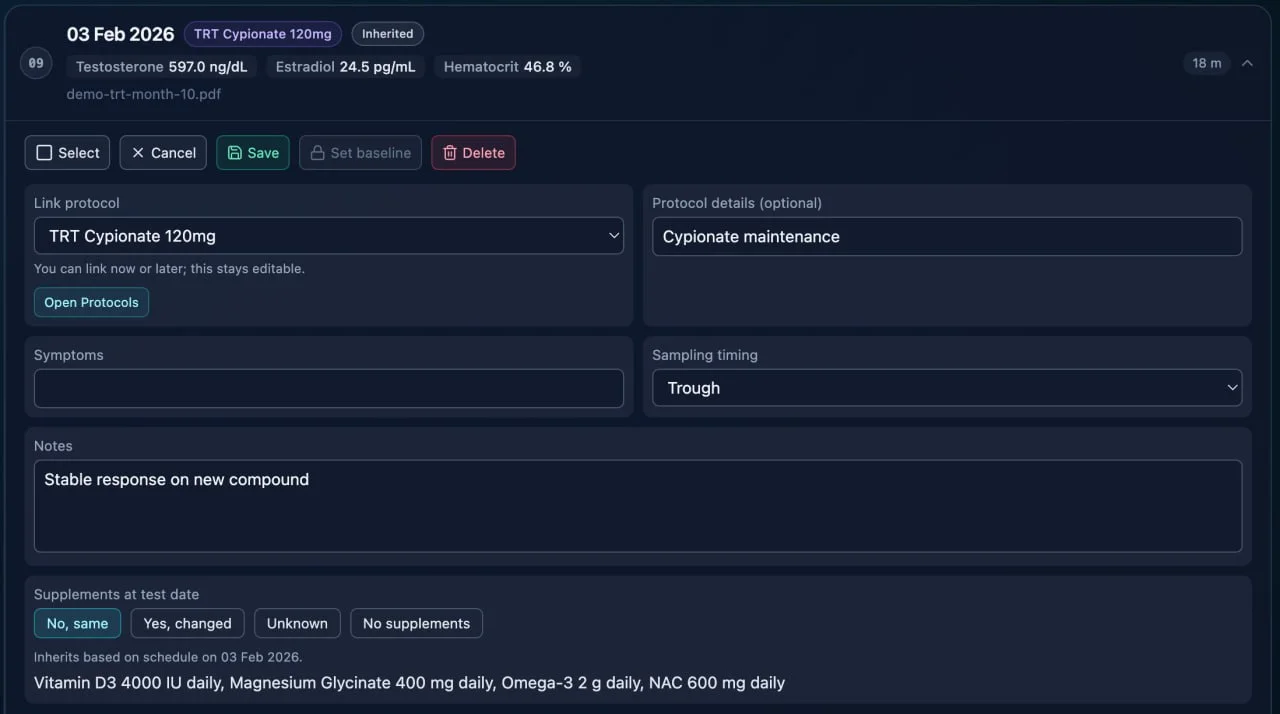Click the Inherited status badge
The height and width of the screenshot is (714, 1280).
coord(387,34)
